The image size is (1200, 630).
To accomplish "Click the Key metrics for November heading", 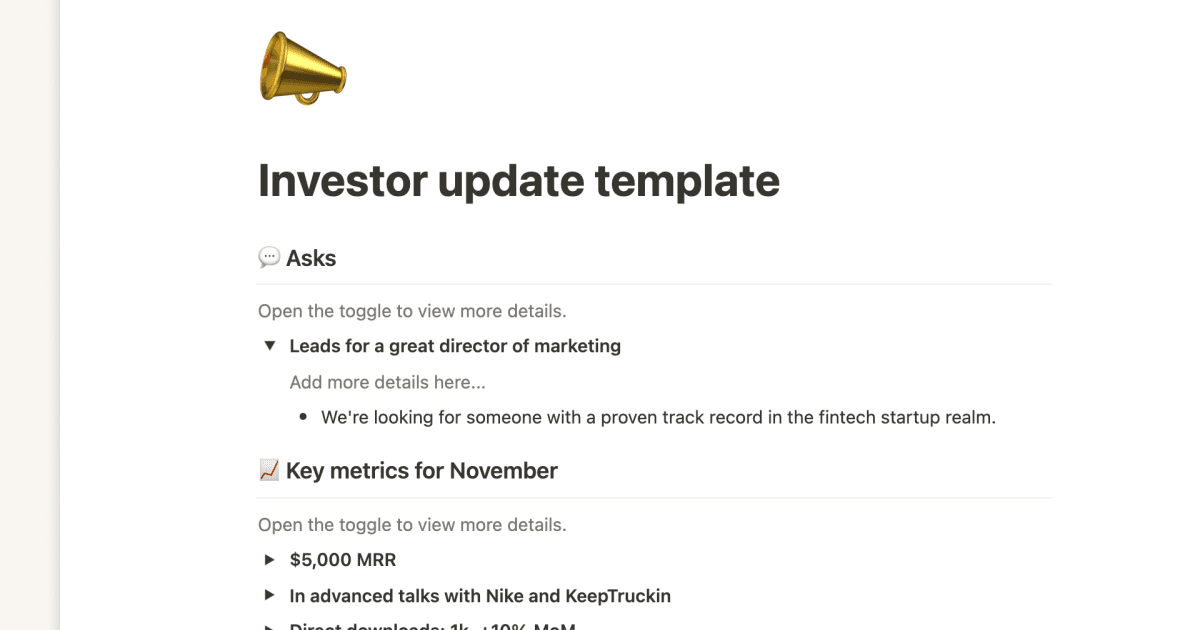I will coord(420,470).
